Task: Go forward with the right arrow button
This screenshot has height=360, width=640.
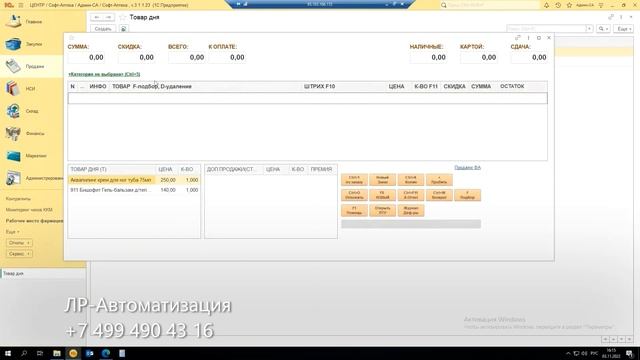Action: click(x=109, y=17)
